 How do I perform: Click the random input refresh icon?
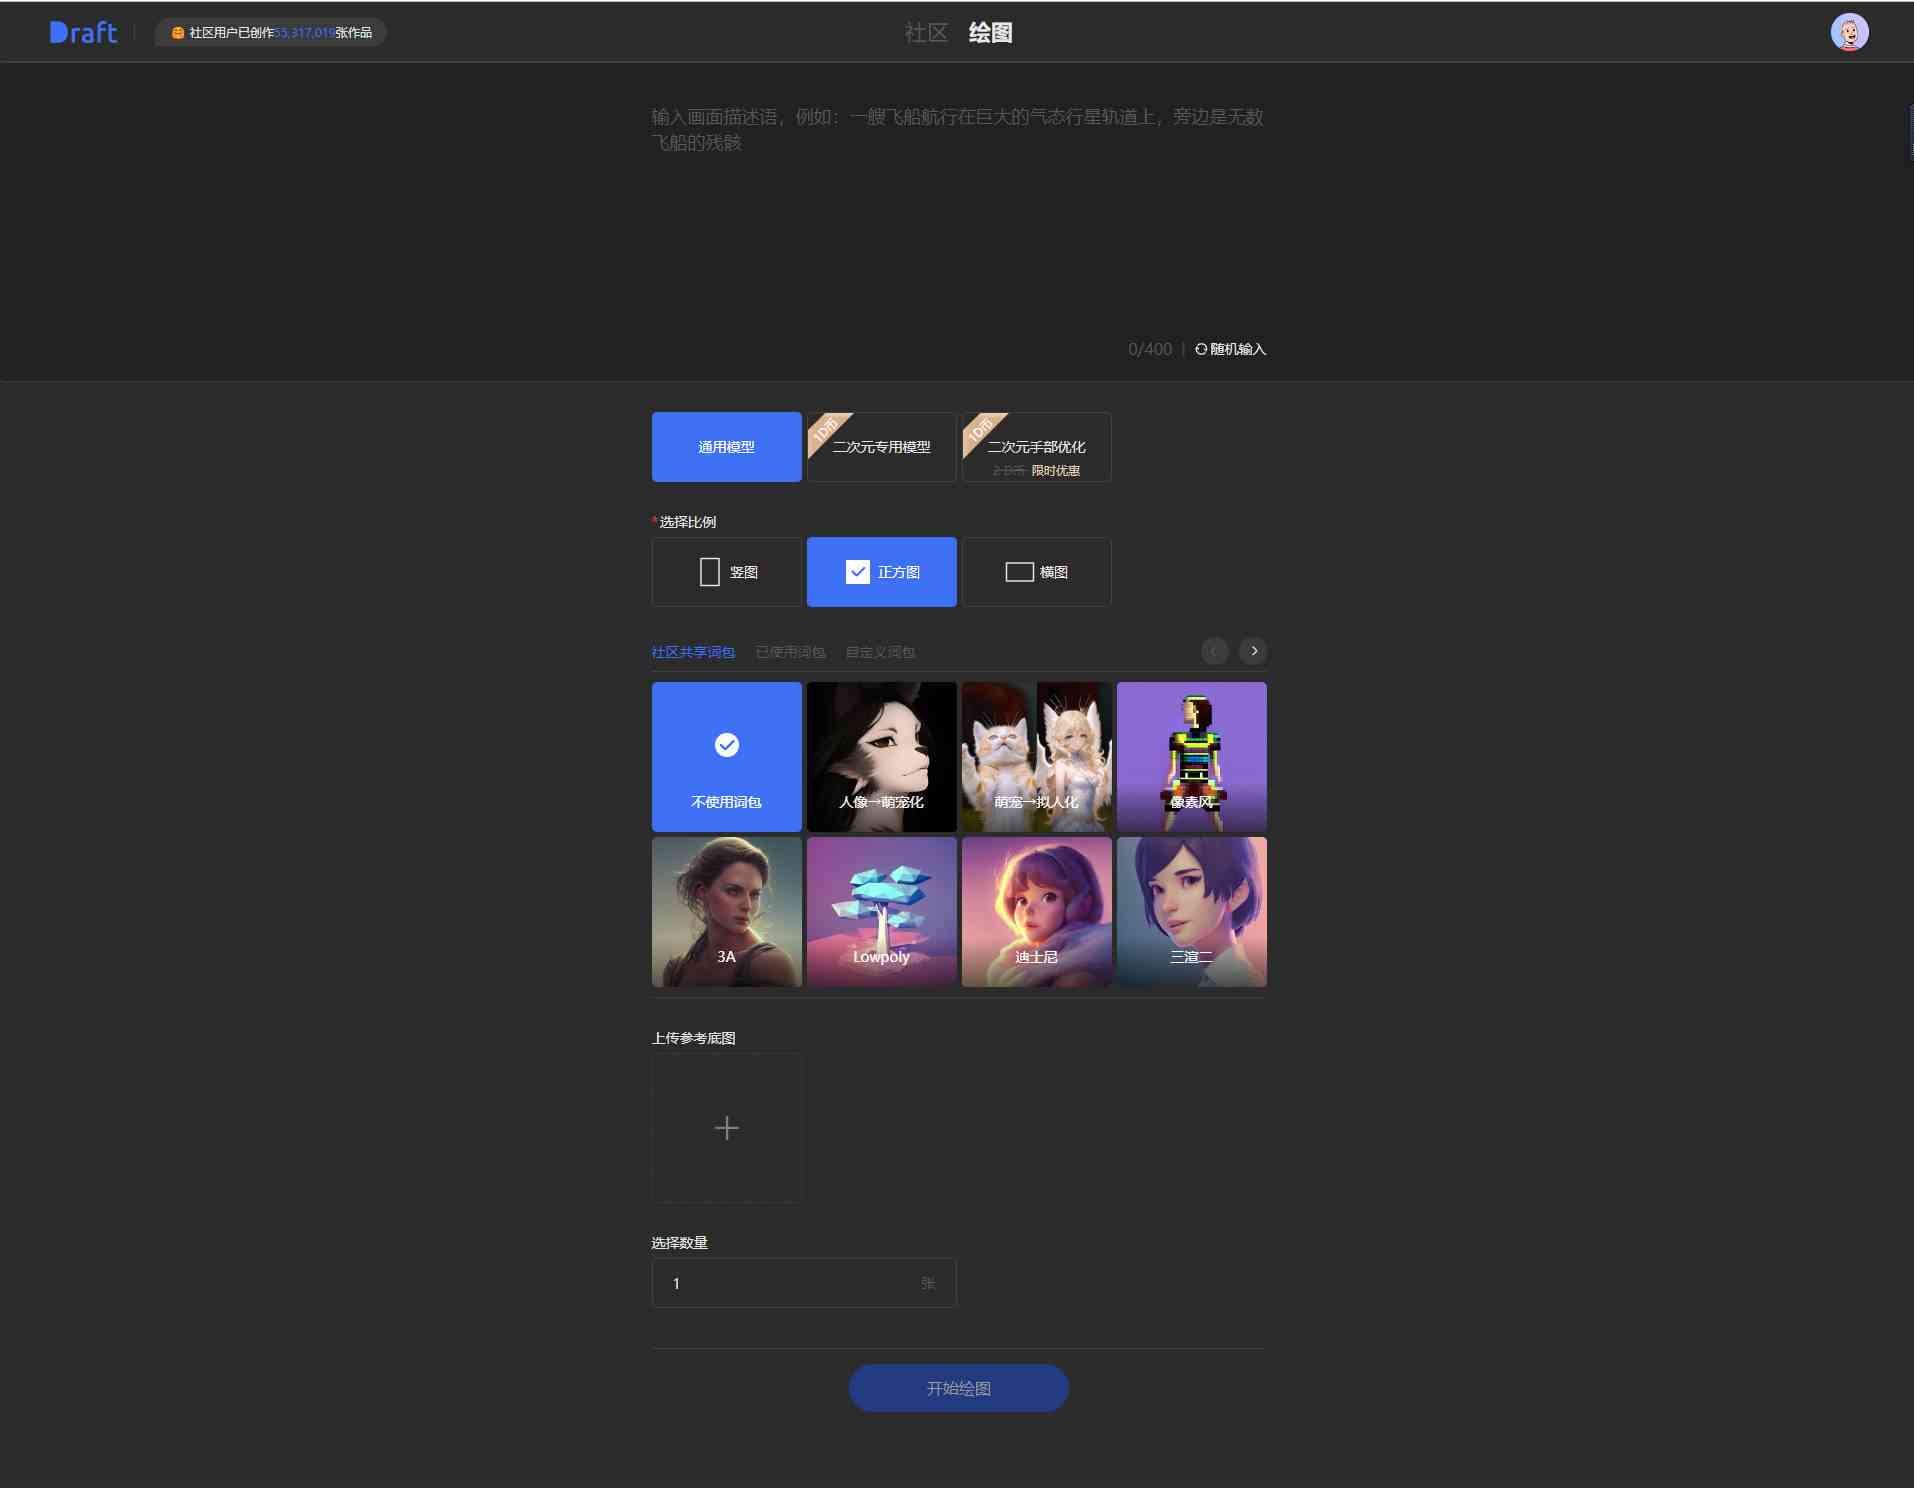[x=1201, y=349]
